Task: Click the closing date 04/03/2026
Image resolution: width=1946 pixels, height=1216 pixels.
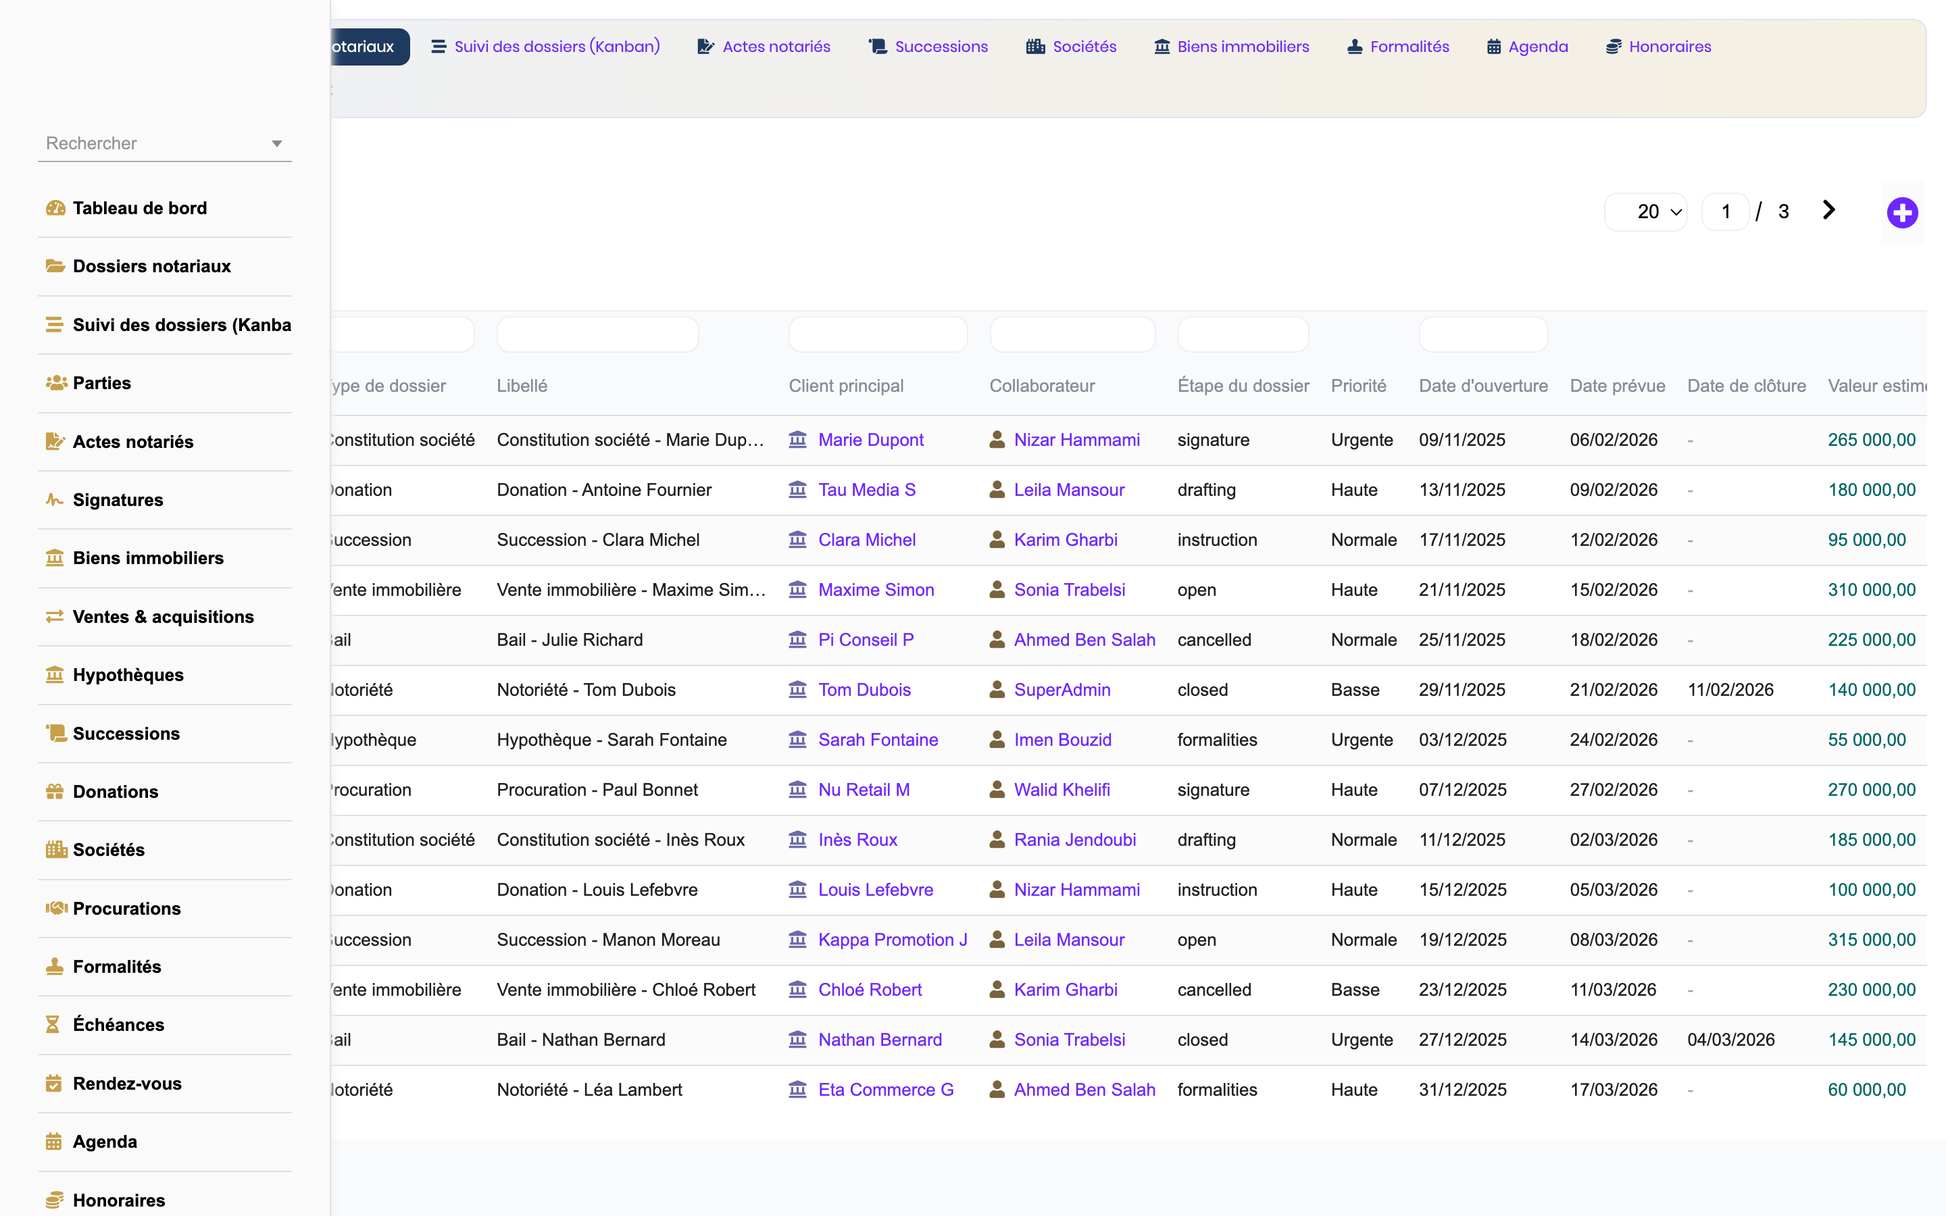Action: click(x=1730, y=1039)
